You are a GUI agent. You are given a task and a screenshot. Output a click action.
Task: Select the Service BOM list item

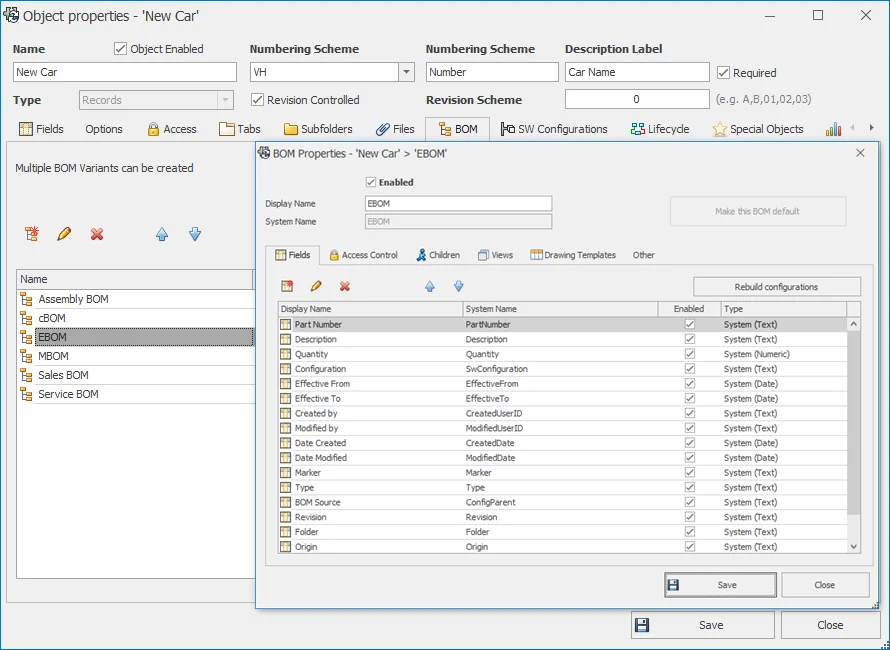[68, 394]
